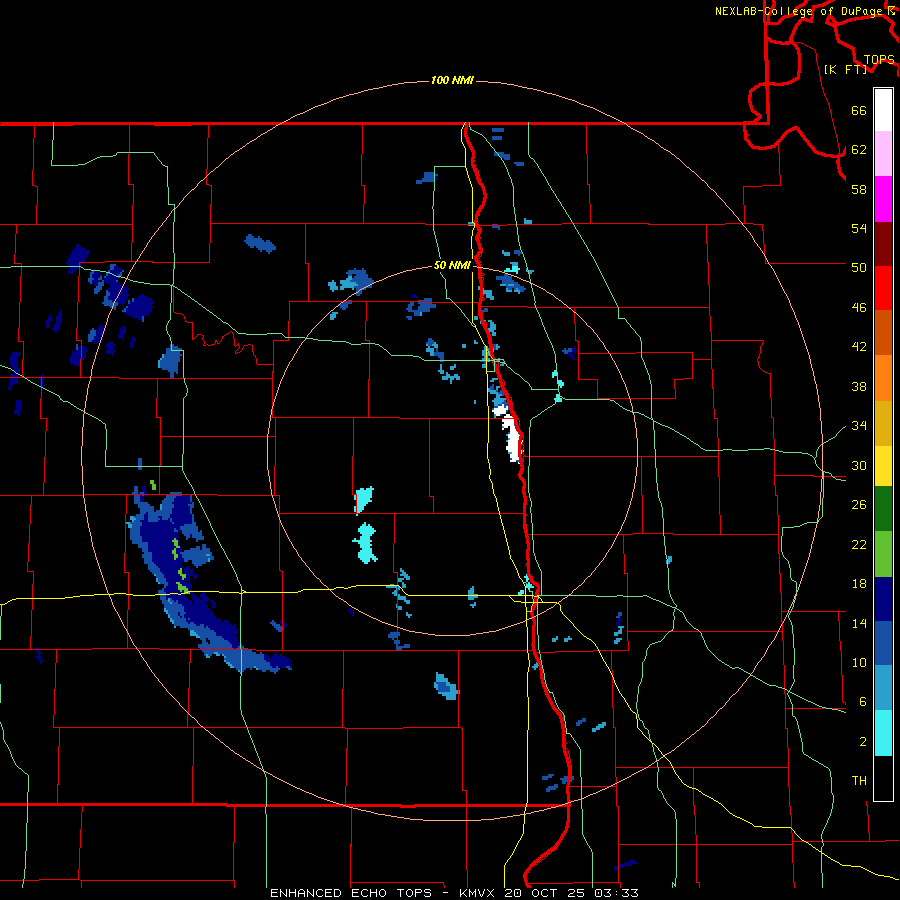
Task: Click the 34 legend value
Action: [x=859, y=425]
